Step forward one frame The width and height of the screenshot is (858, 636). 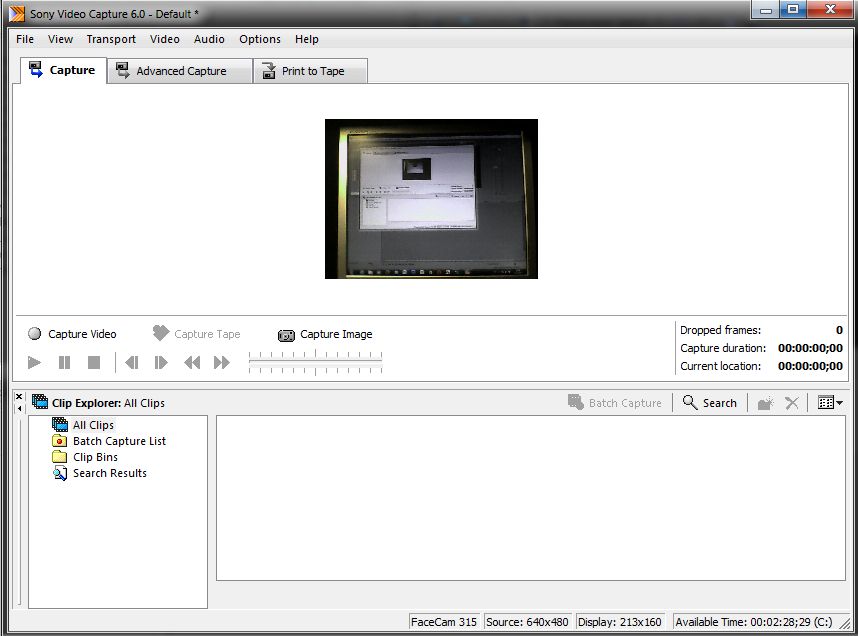pyautogui.click(x=161, y=363)
